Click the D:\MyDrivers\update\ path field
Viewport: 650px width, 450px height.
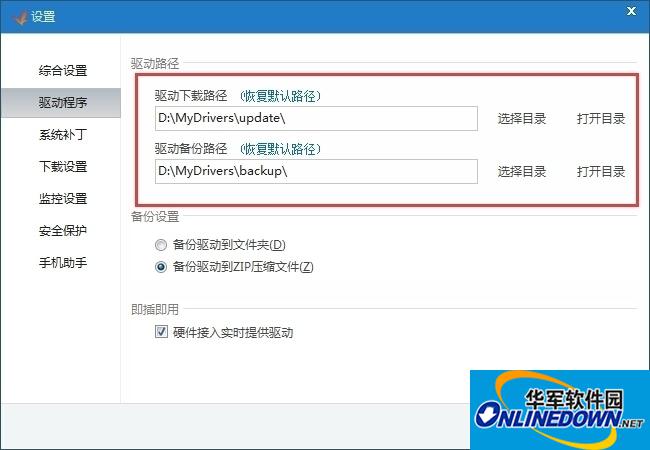point(316,119)
